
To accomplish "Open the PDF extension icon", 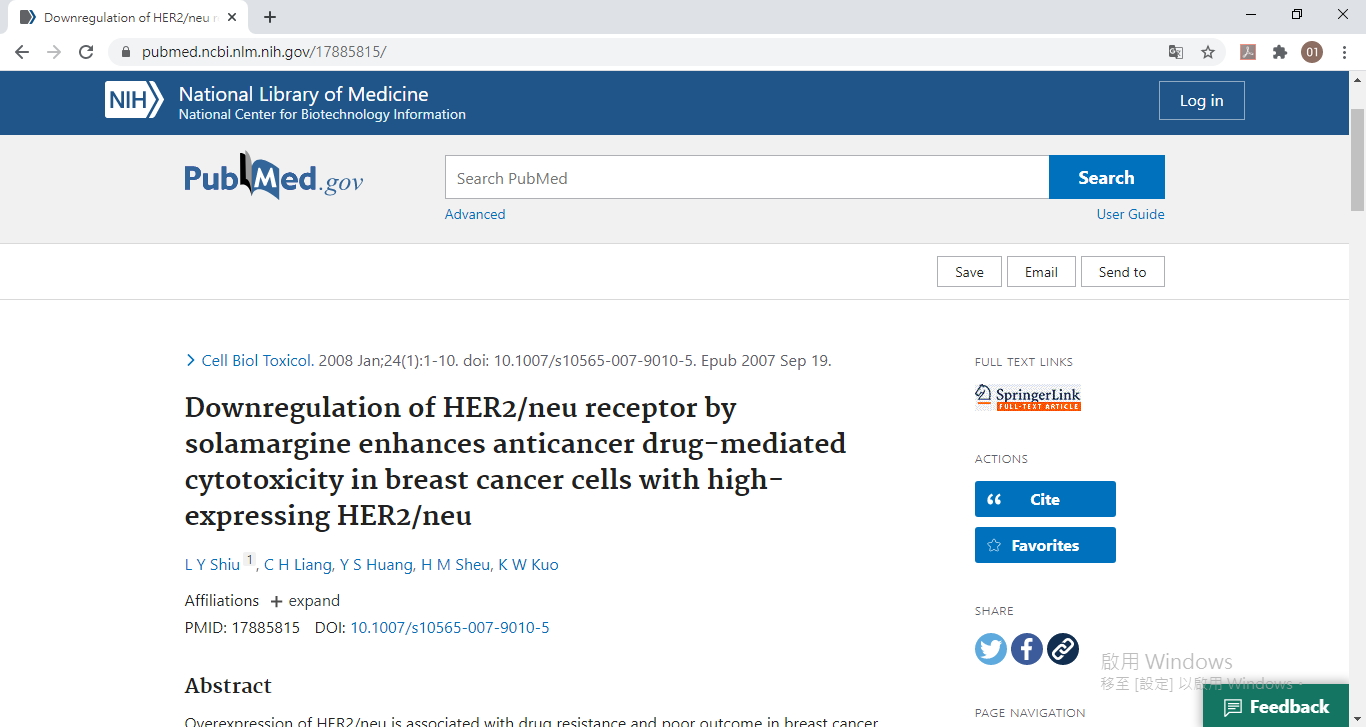I will tap(1248, 52).
